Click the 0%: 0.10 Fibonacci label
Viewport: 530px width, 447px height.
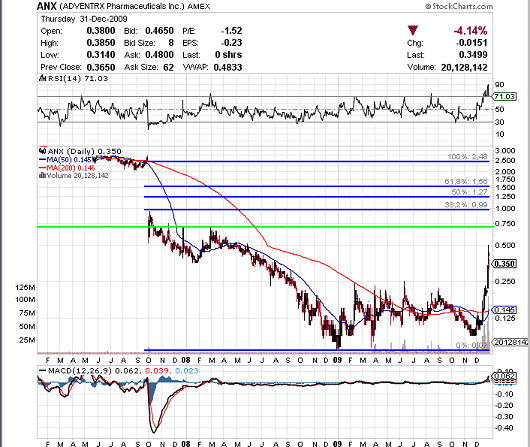click(x=472, y=346)
